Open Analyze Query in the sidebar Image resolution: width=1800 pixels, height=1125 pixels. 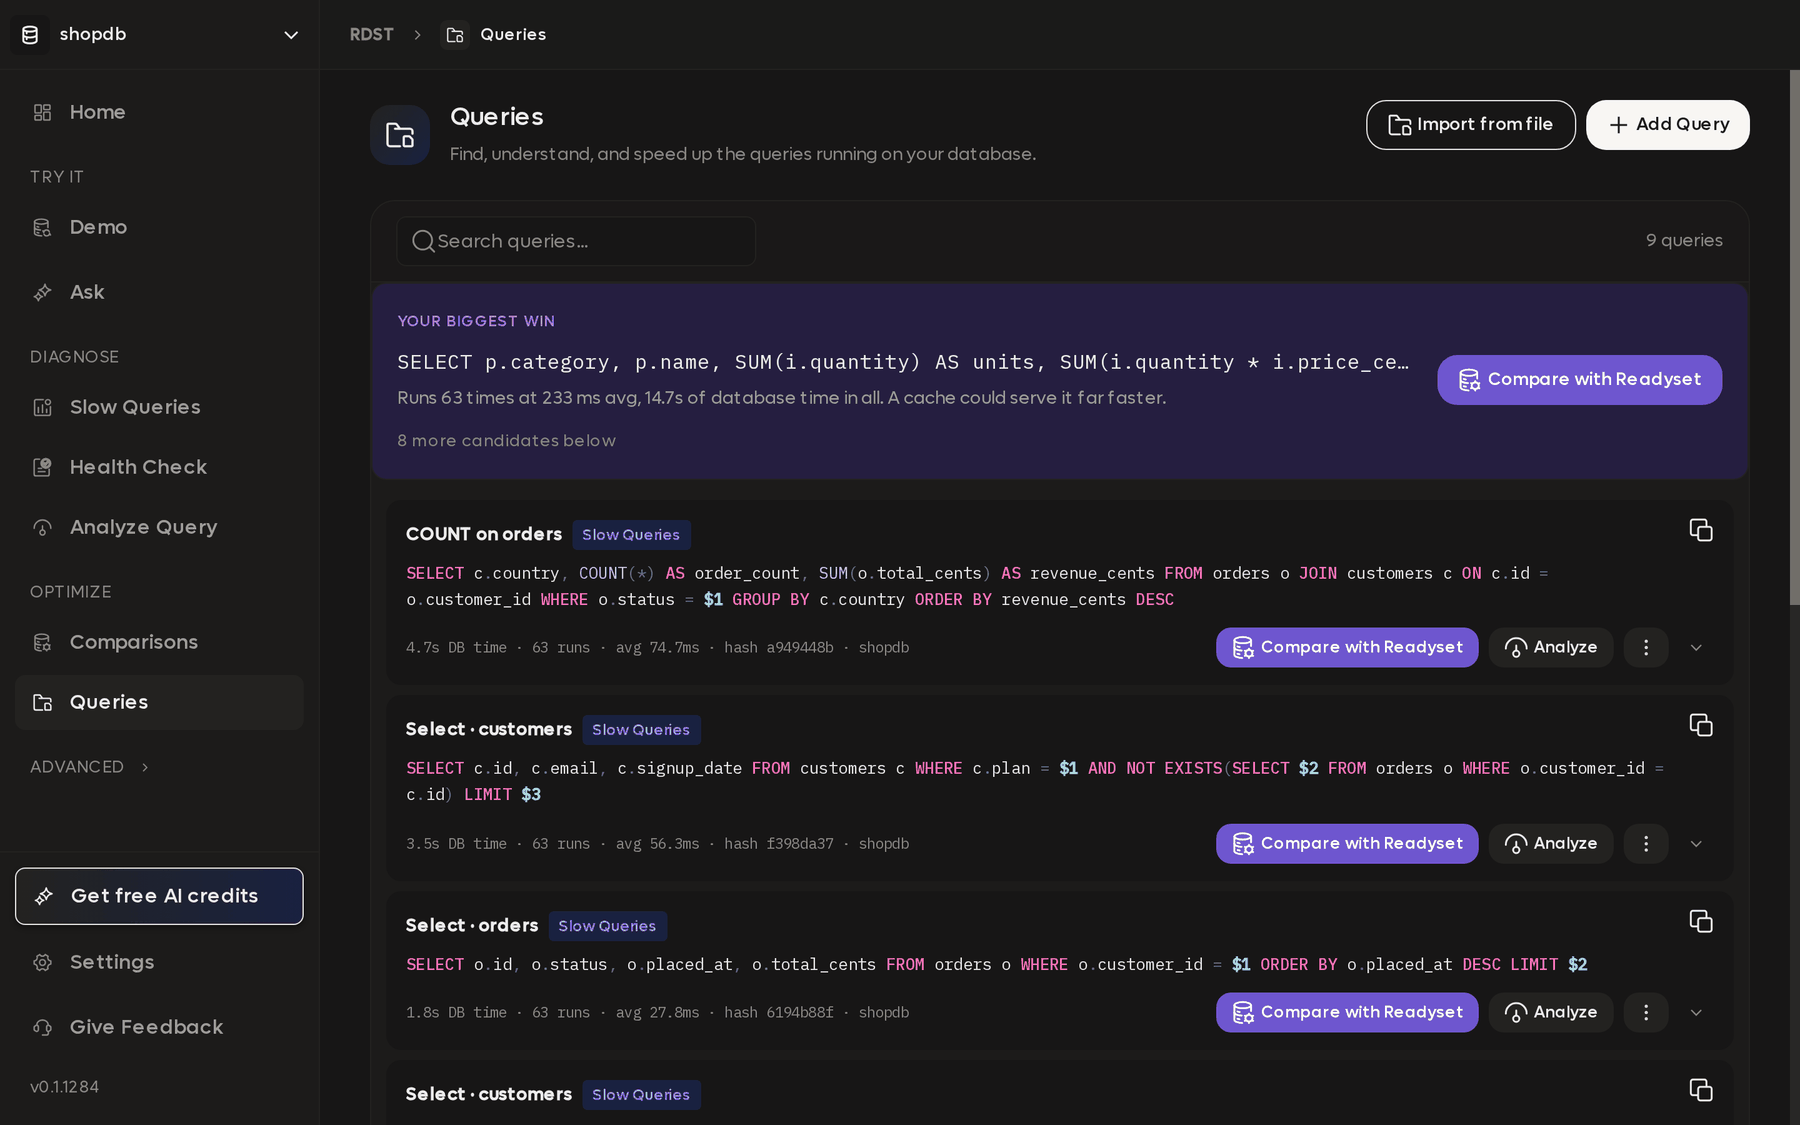159,527
